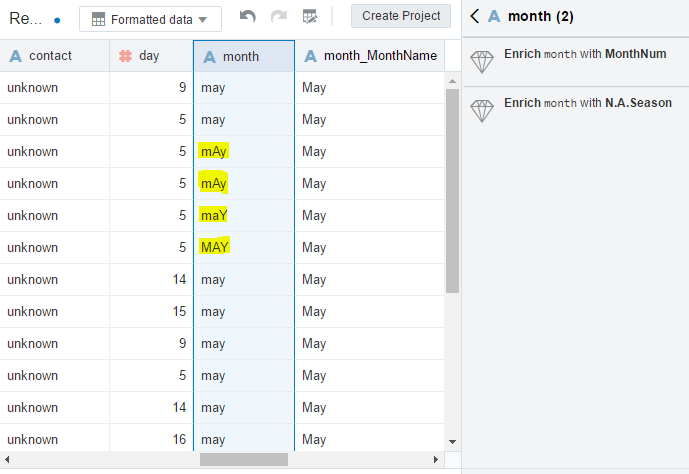Select the month column header
Image resolution: width=689 pixels, height=474 pixels.
click(244, 56)
